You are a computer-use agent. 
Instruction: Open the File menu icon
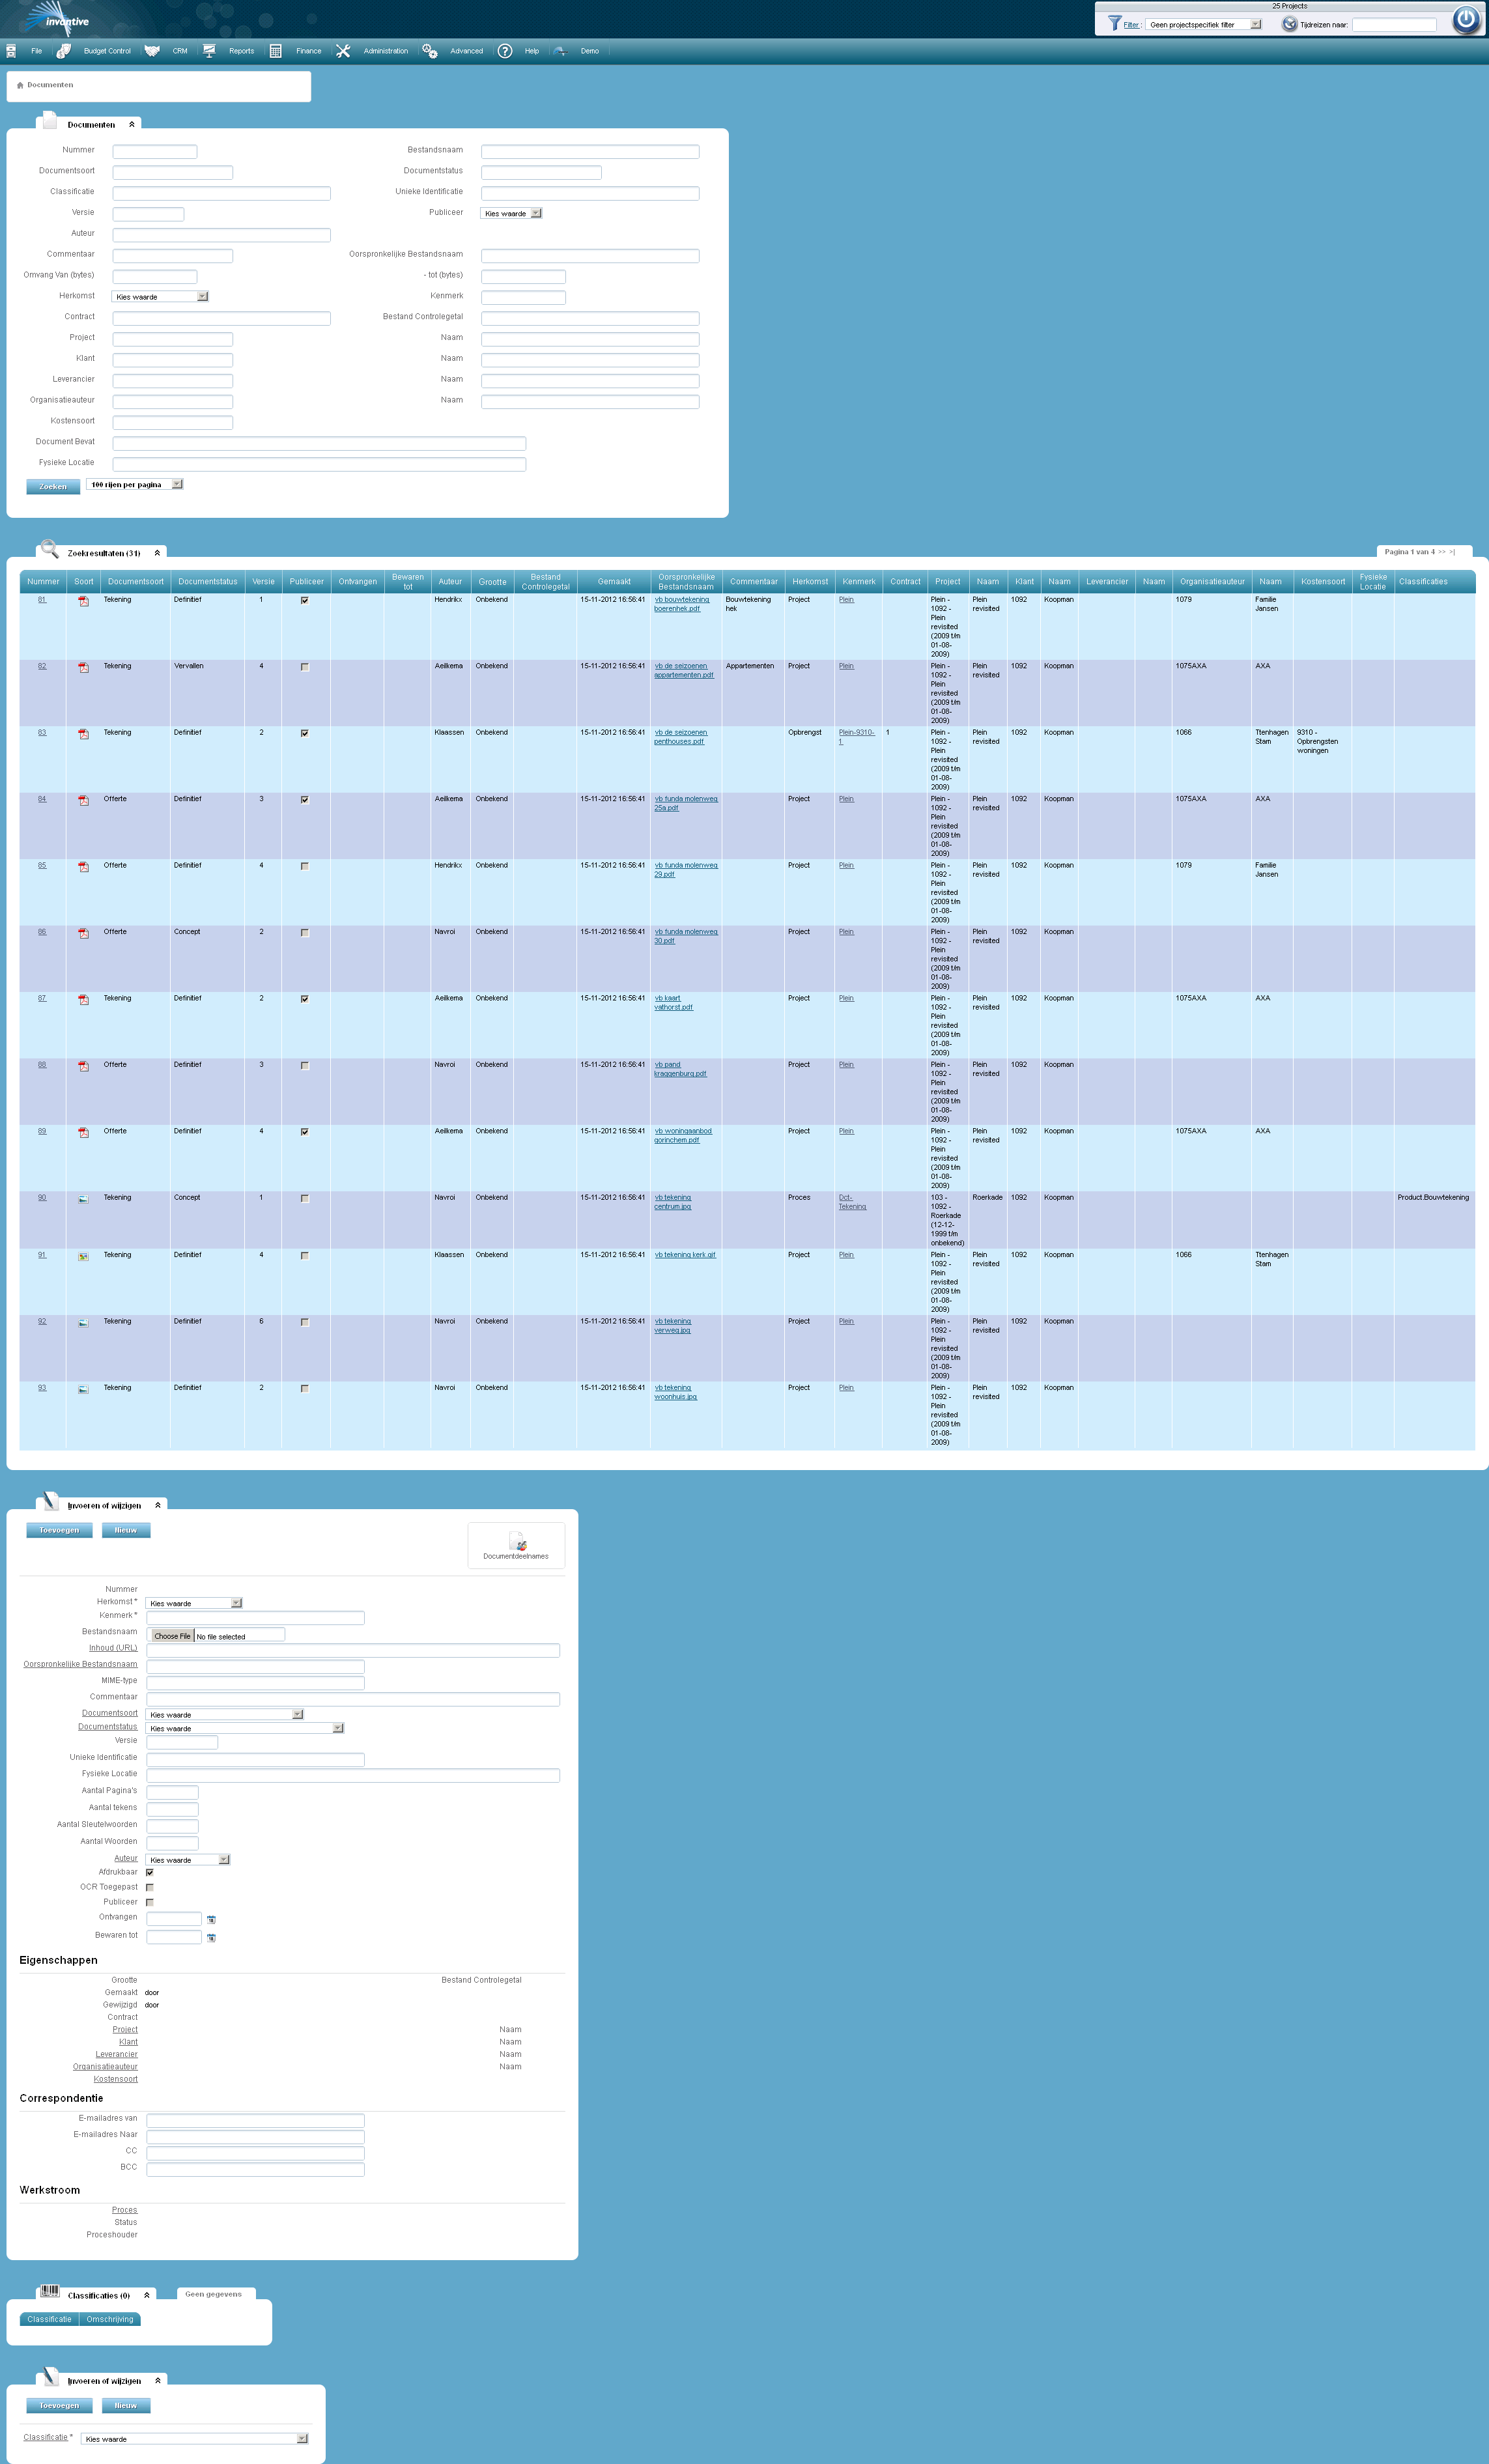11,51
